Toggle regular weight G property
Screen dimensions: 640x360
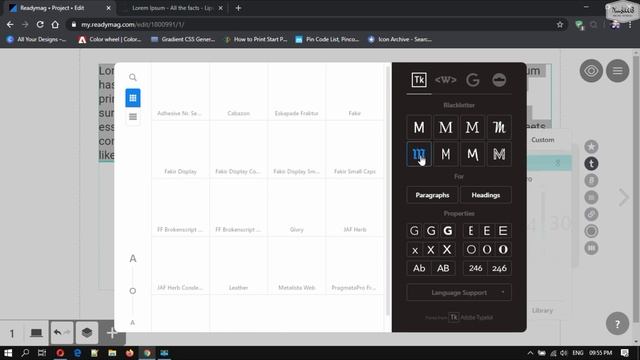click(x=431, y=231)
